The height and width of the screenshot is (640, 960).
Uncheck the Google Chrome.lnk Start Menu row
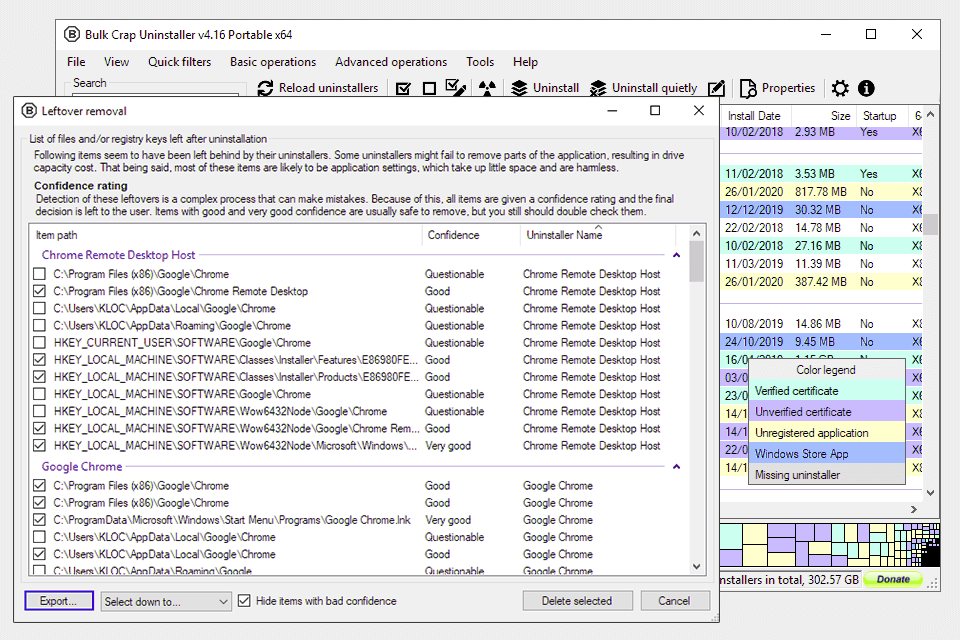[39, 519]
